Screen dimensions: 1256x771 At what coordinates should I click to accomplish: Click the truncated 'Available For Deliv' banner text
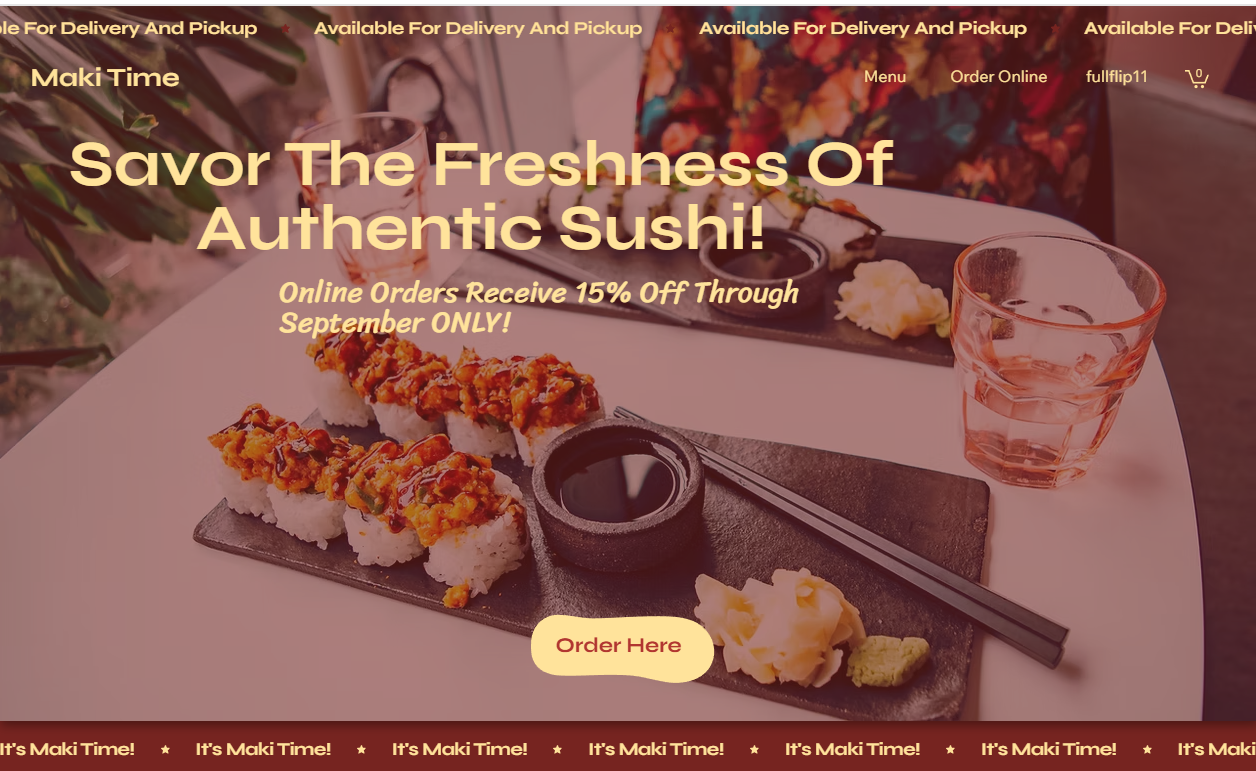pos(1169,28)
